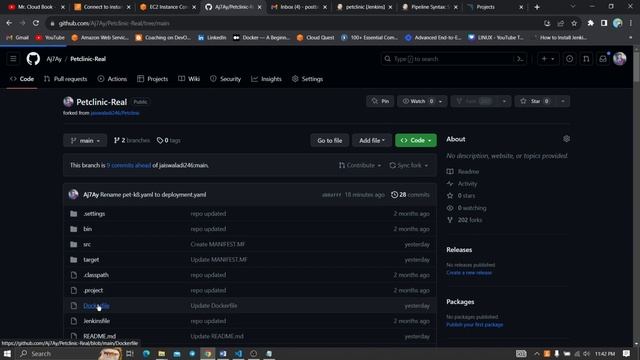The width and height of the screenshot is (640, 360).
Task: Open the browser side panel icon
Action: pyautogui.click(x=604, y=23)
